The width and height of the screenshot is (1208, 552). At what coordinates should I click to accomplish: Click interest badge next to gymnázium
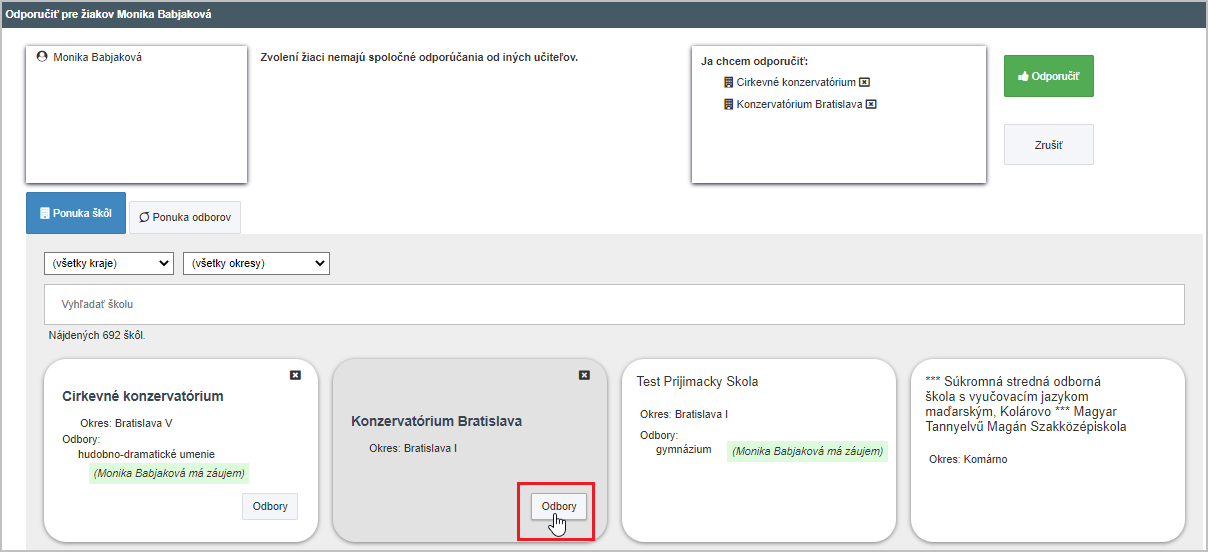click(x=808, y=452)
